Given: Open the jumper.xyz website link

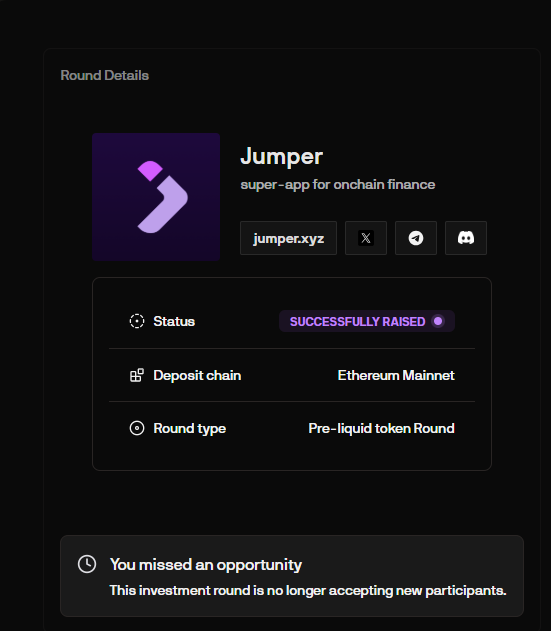Looking at the screenshot, I should (x=288, y=238).
